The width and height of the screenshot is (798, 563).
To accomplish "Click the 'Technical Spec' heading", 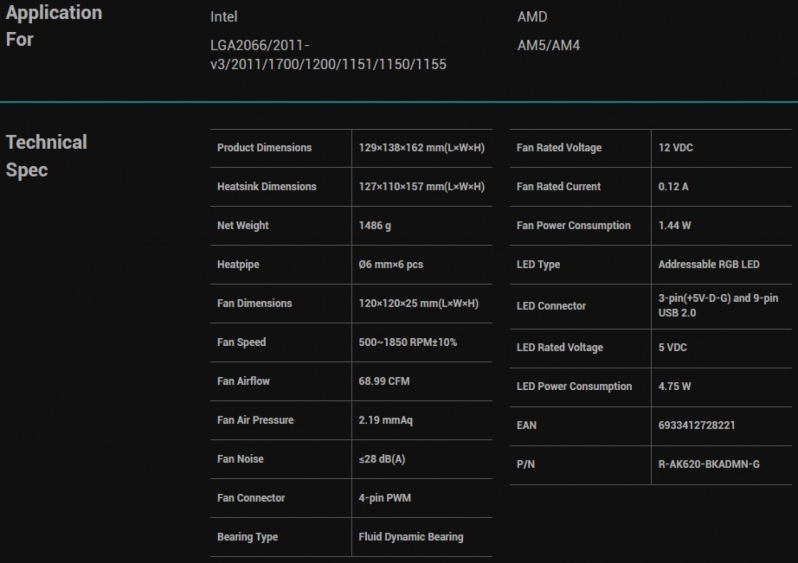I will pyautogui.click(x=46, y=156).
